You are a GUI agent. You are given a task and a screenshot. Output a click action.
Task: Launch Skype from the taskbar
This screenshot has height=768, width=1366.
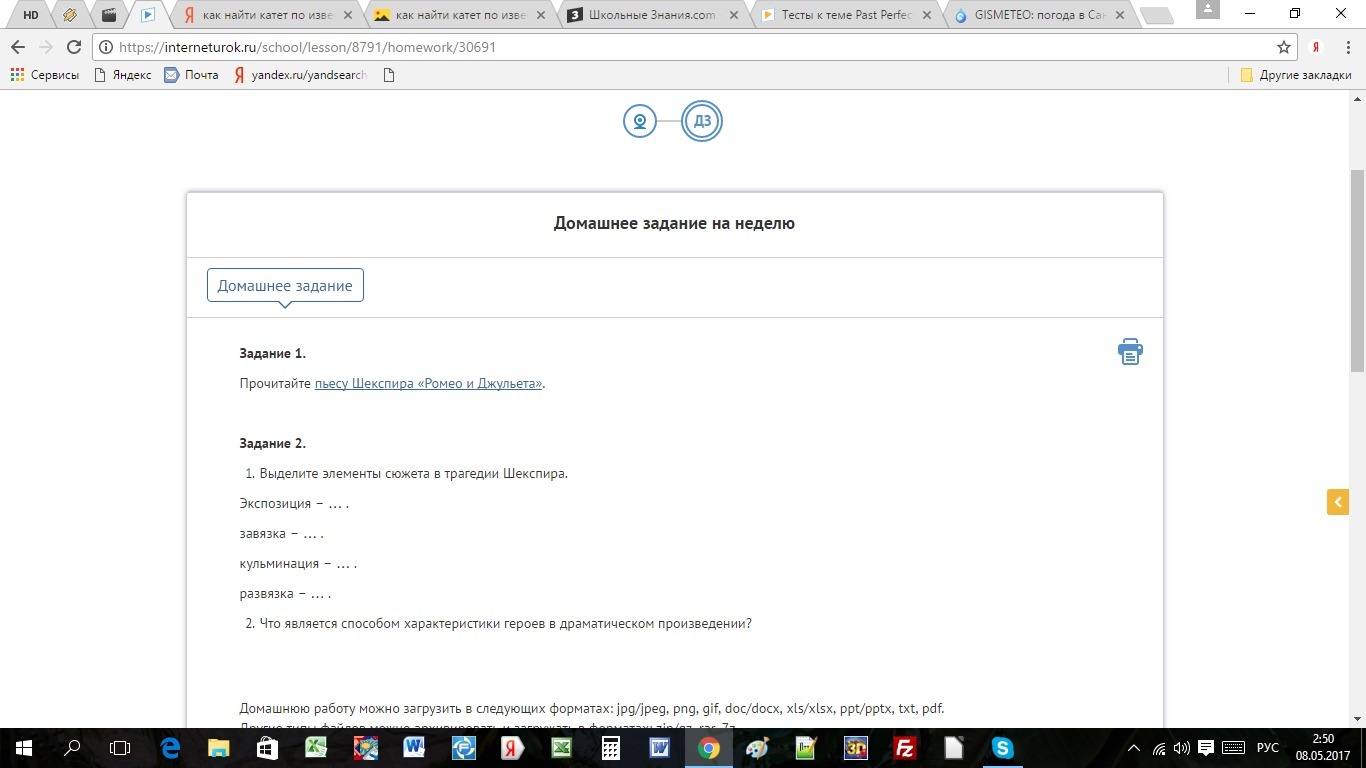pos(1002,747)
